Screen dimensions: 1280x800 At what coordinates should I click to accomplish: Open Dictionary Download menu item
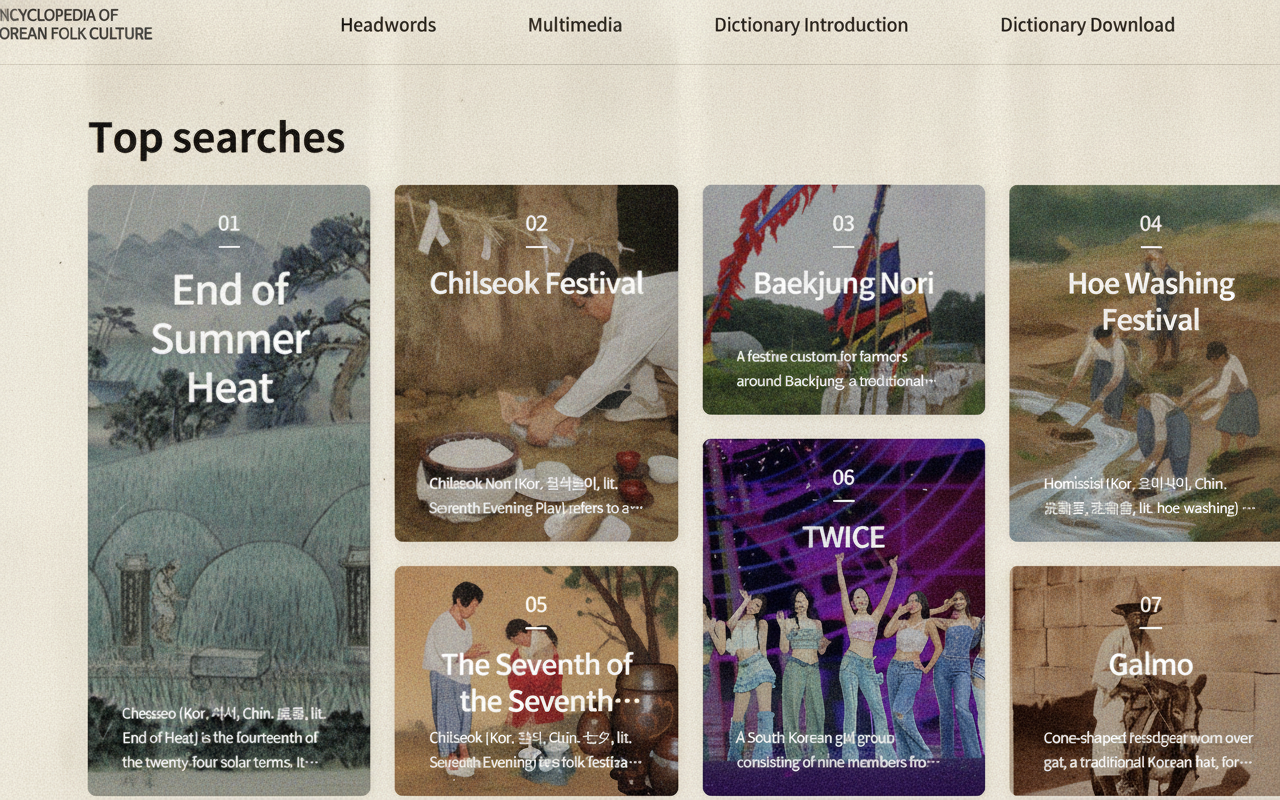pos(1087,25)
